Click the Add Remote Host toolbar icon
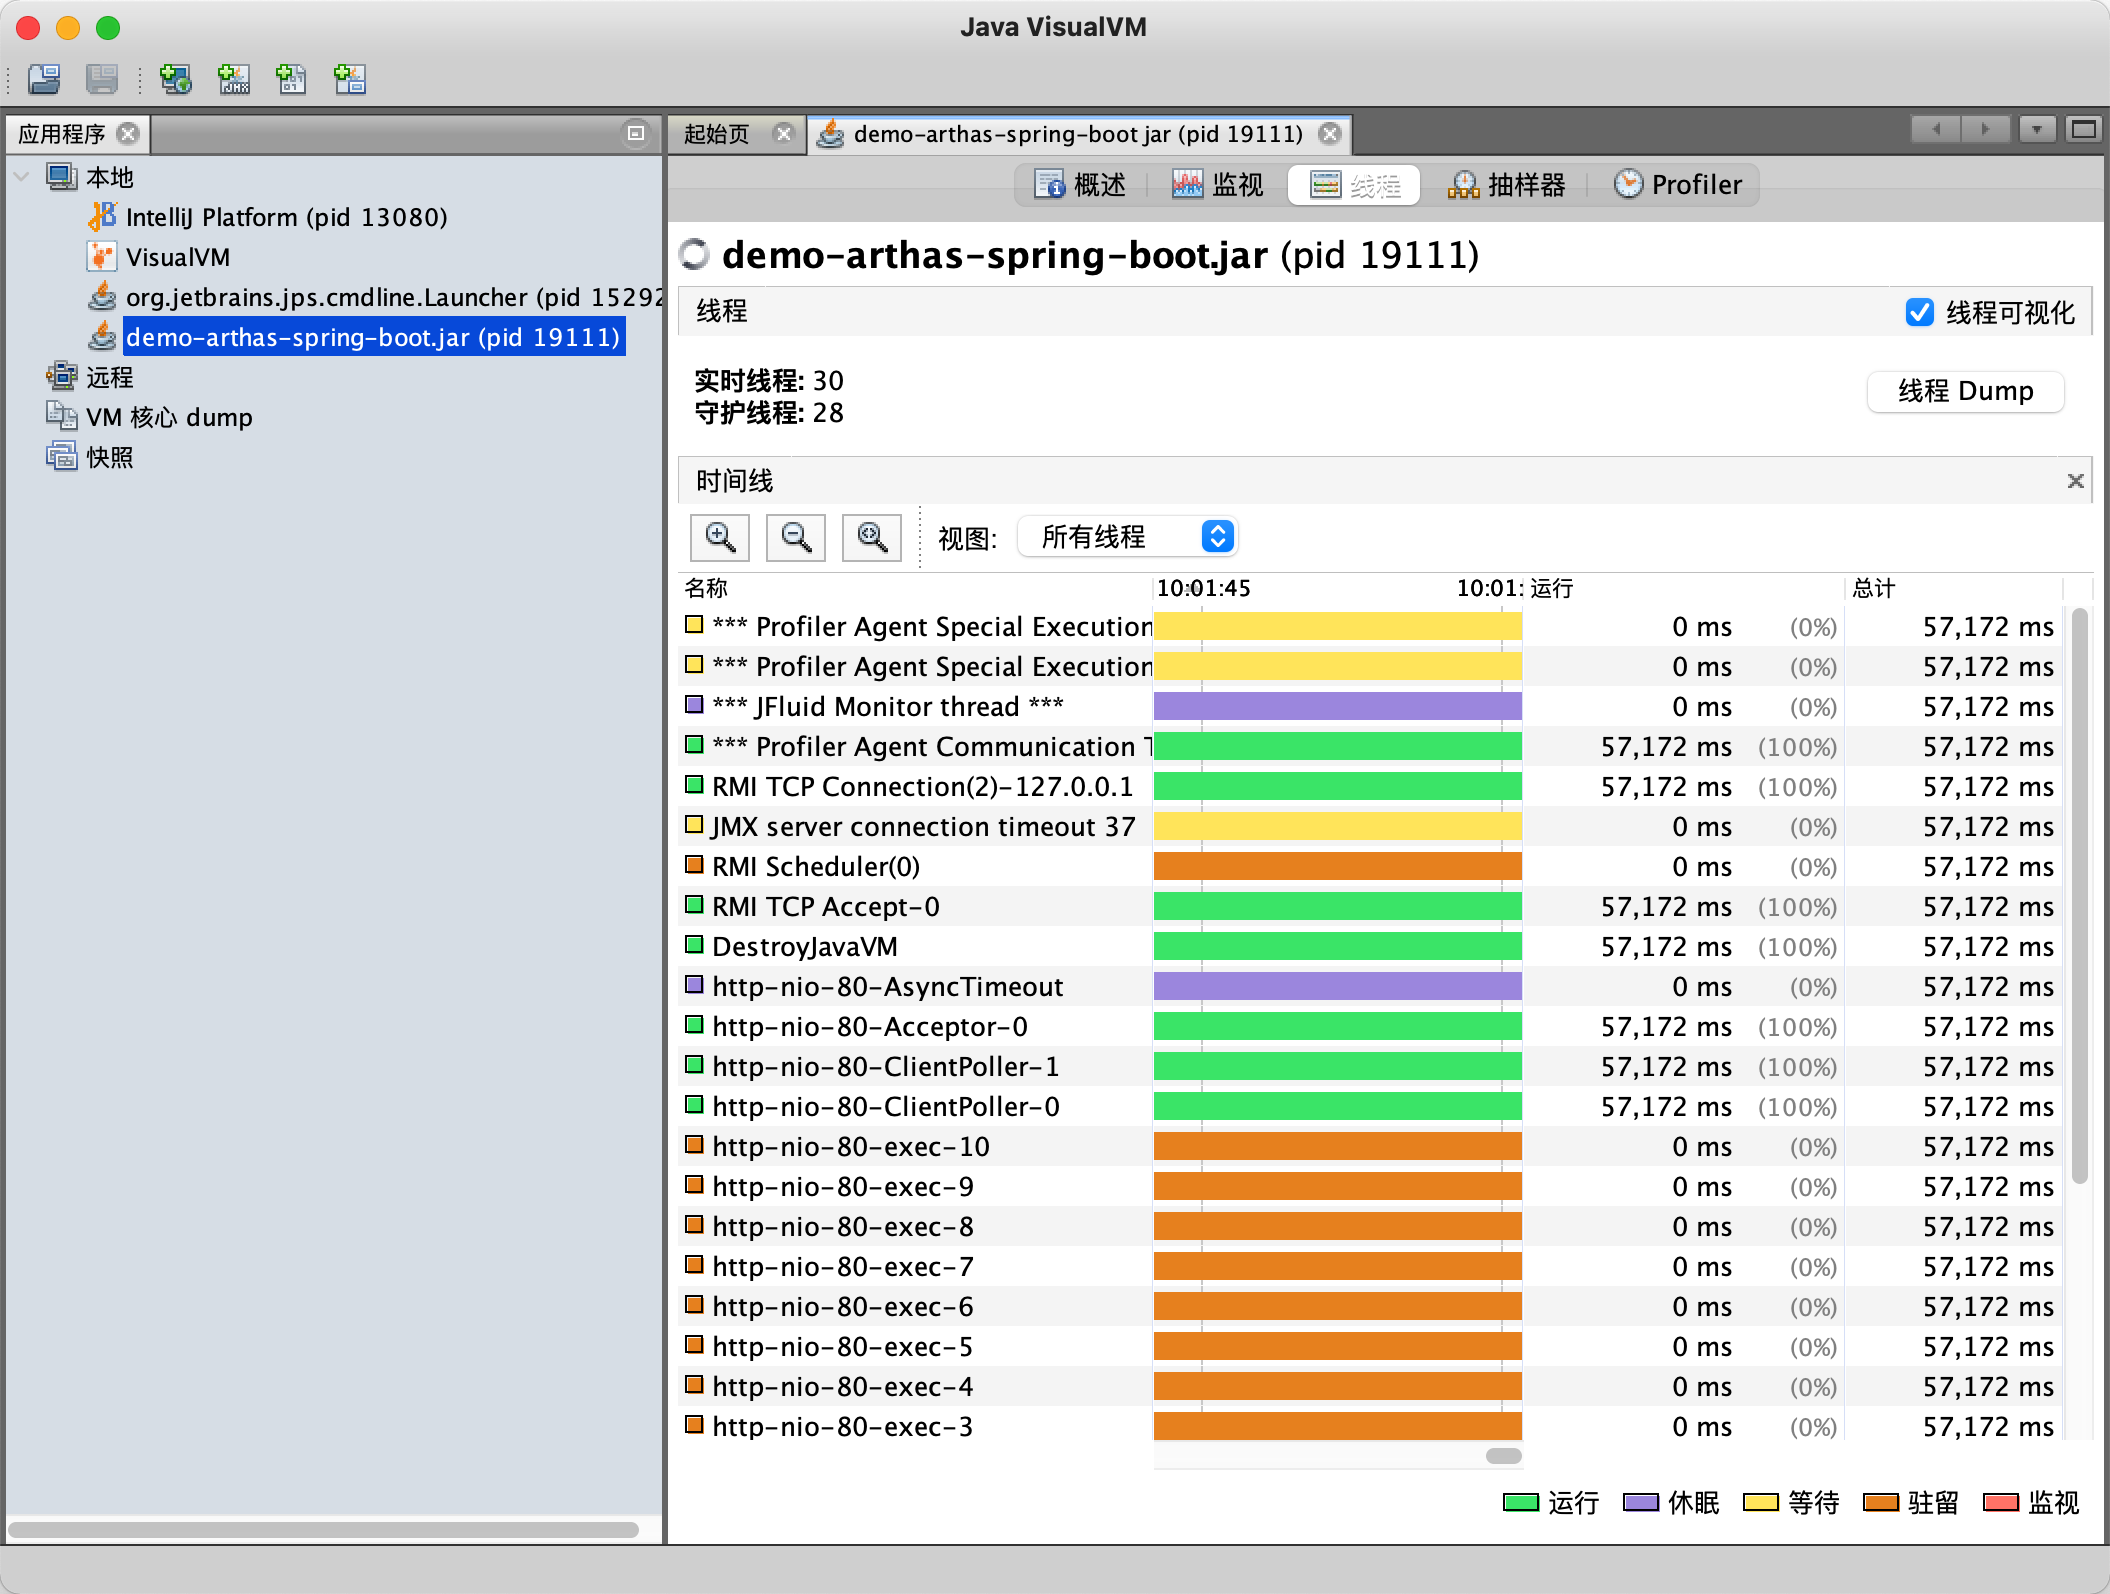 tap(176, 79)
